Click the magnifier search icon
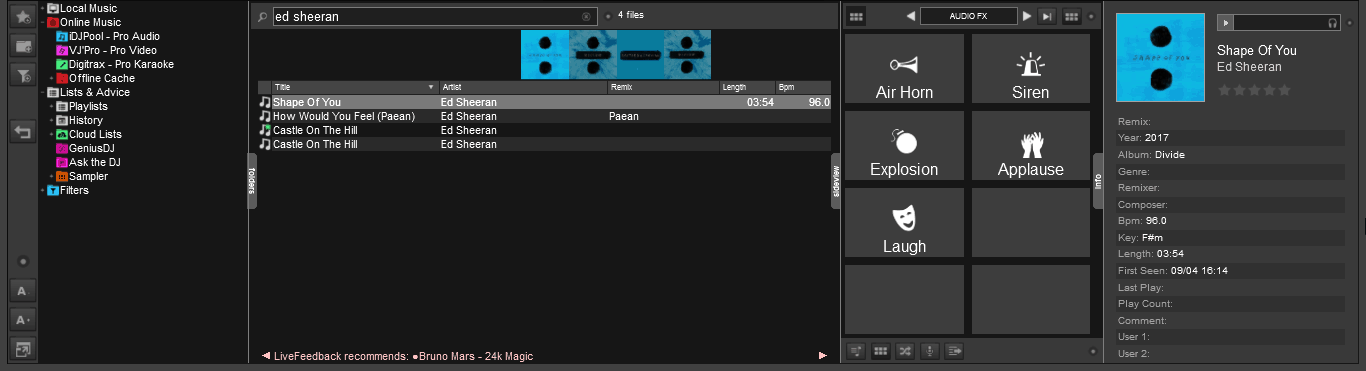 (x=261, y=17)
